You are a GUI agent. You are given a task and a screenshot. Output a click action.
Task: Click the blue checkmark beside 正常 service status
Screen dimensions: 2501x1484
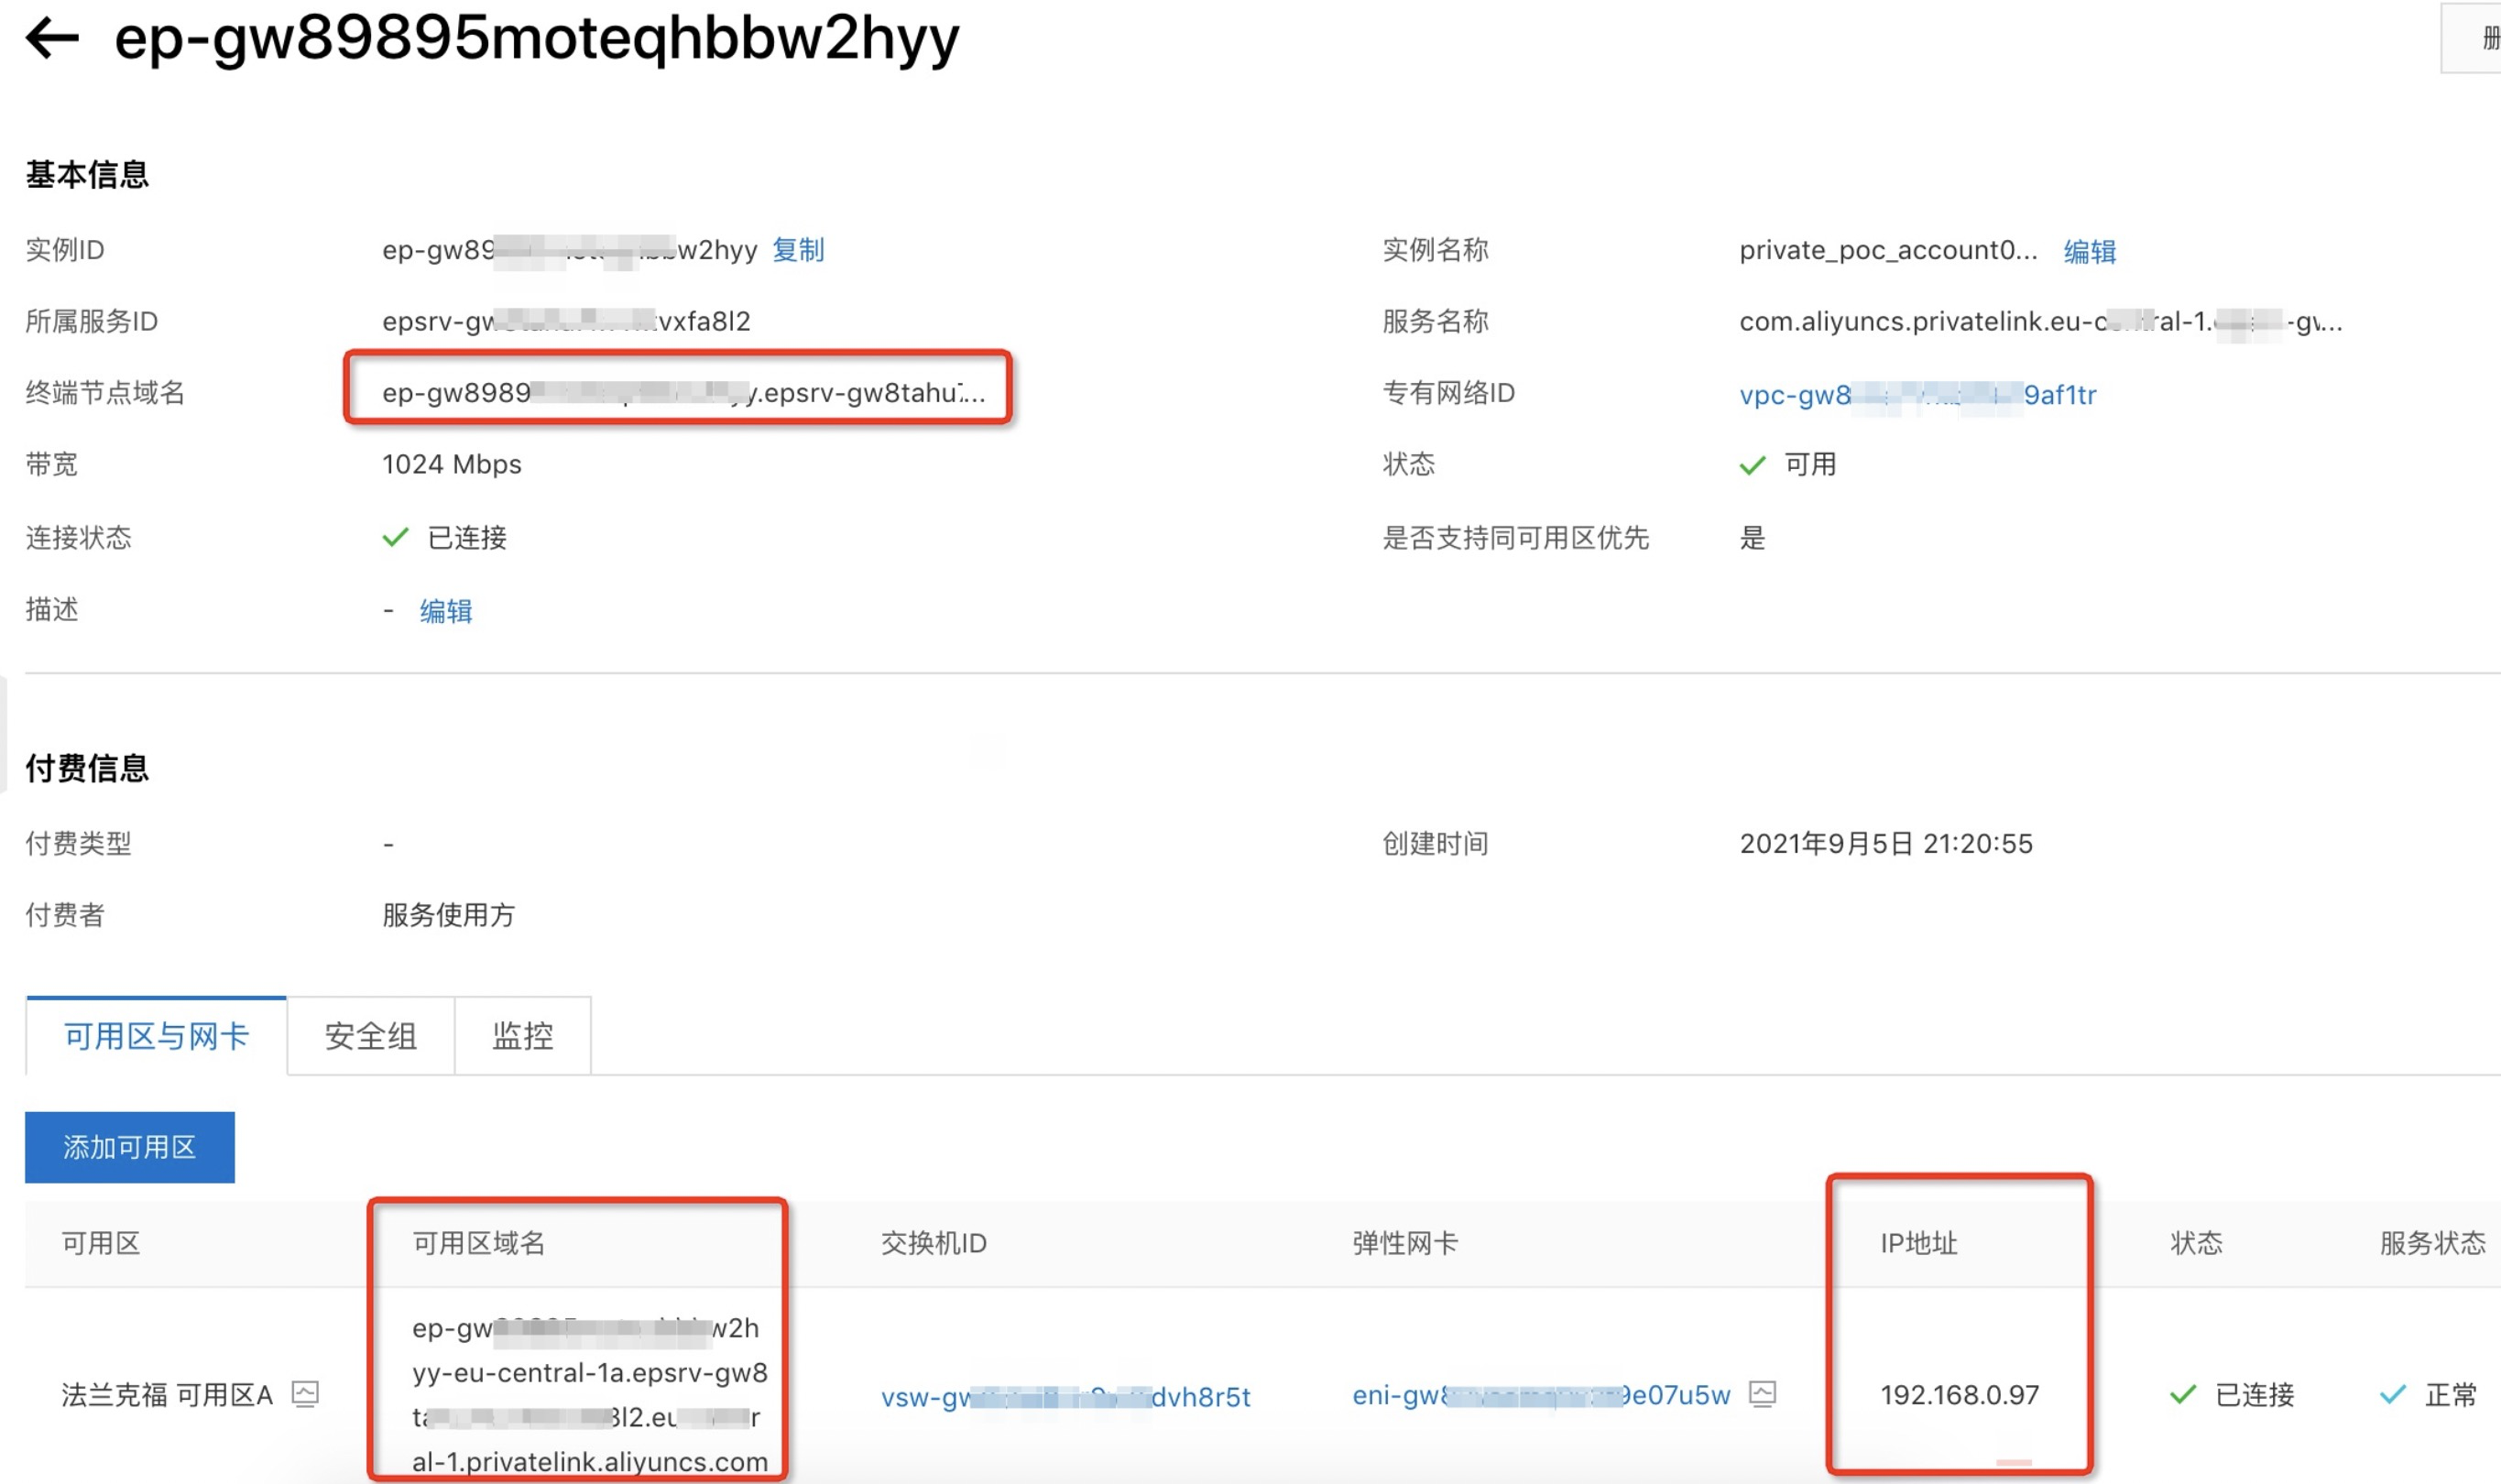tap(2392, 1395)
